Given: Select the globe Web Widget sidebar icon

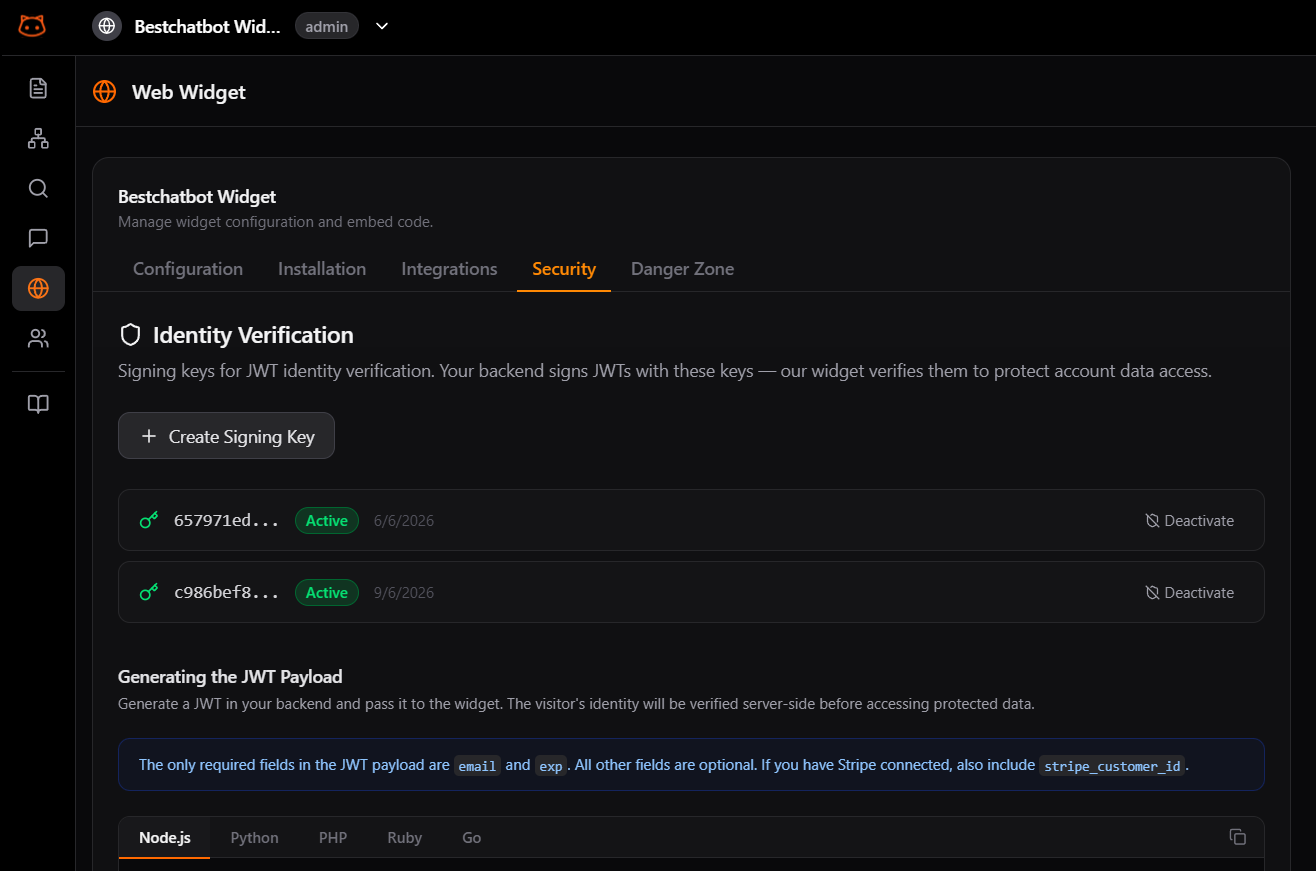Looking at the screenshot, I should (38, 288).
